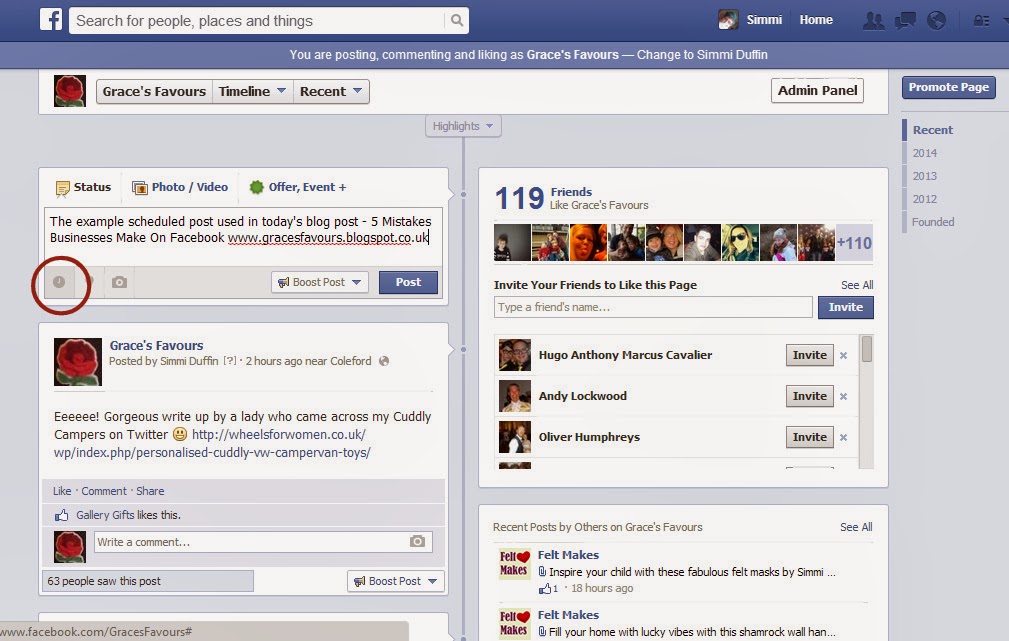Open the notifications globe icon
The width and height of the screenshot is (1009, 641).
click(x=936, y=21)
